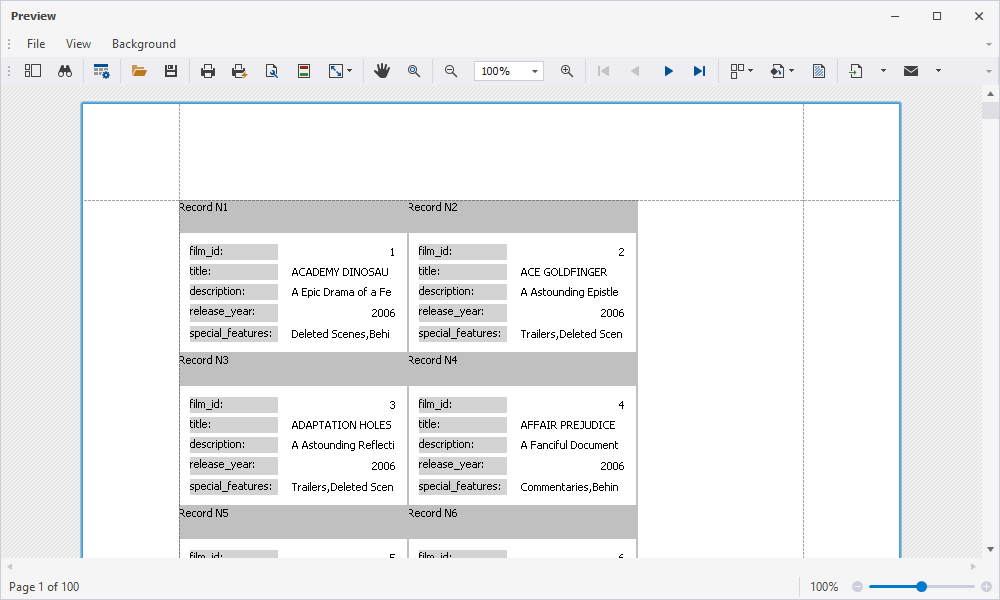Expand the Send via E-Mail dropdown arrow
The height and width of the screenshot is (600, 1000).
coord(938,71)
